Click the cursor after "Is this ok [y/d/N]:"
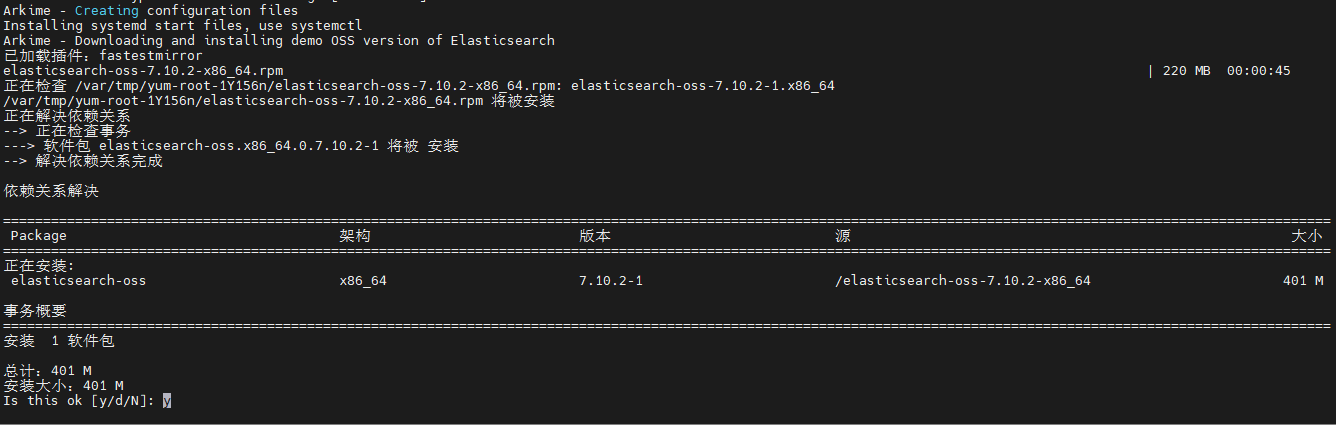This screenshot has height=425, width=1336. tap(167, 401)
